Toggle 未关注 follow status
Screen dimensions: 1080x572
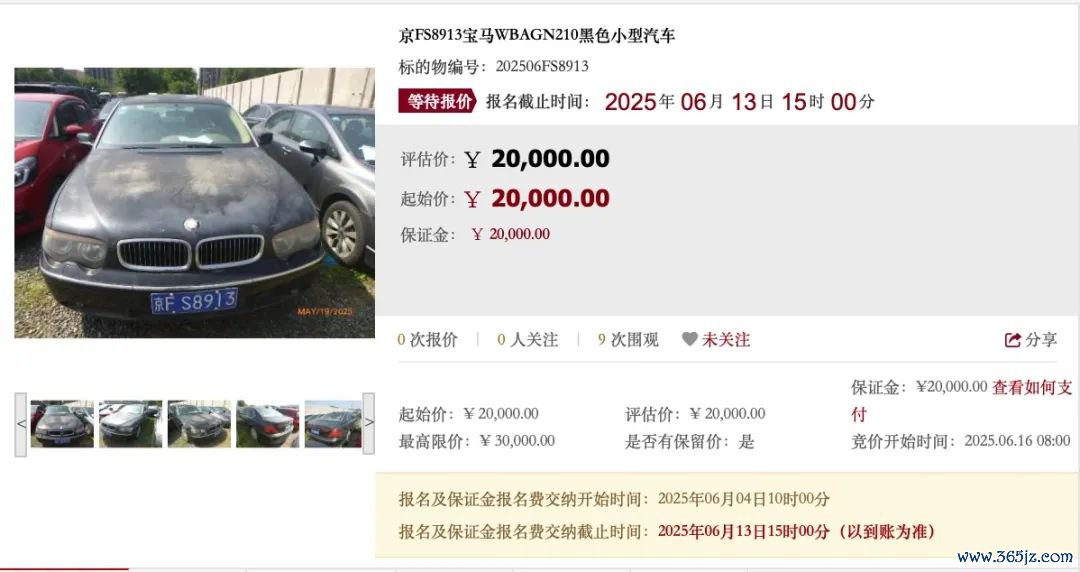(x=725, y=340)
